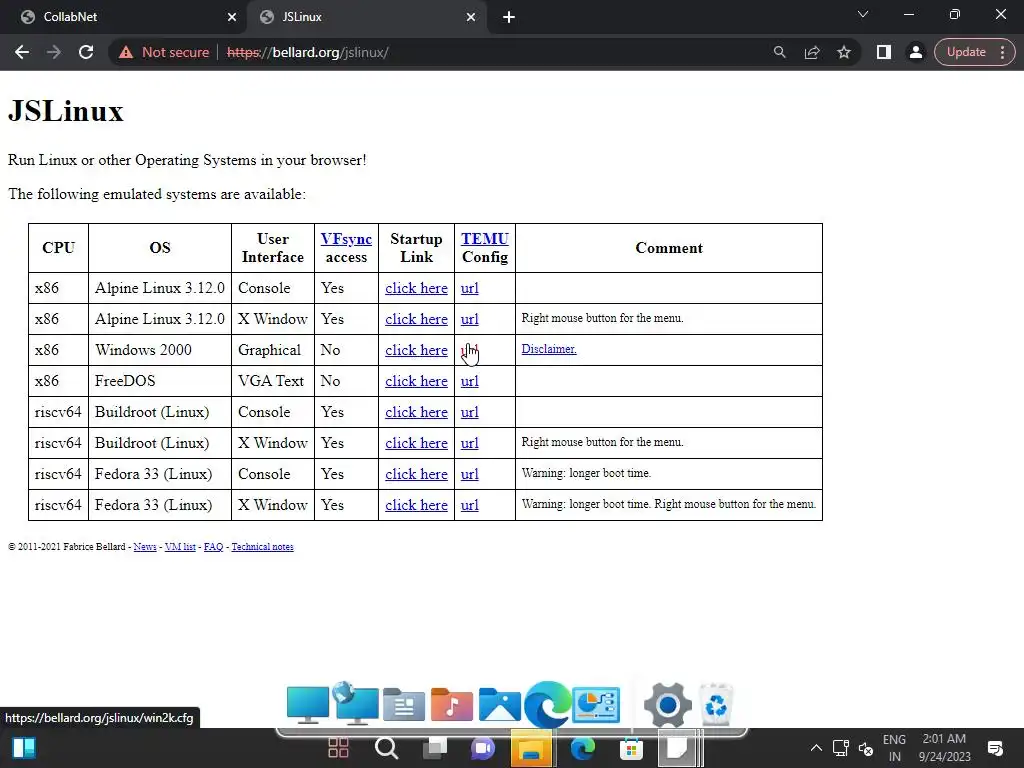Open the FAQ footer link
This screenshot has width=1024, height=768.
click(x=214, y=547)
